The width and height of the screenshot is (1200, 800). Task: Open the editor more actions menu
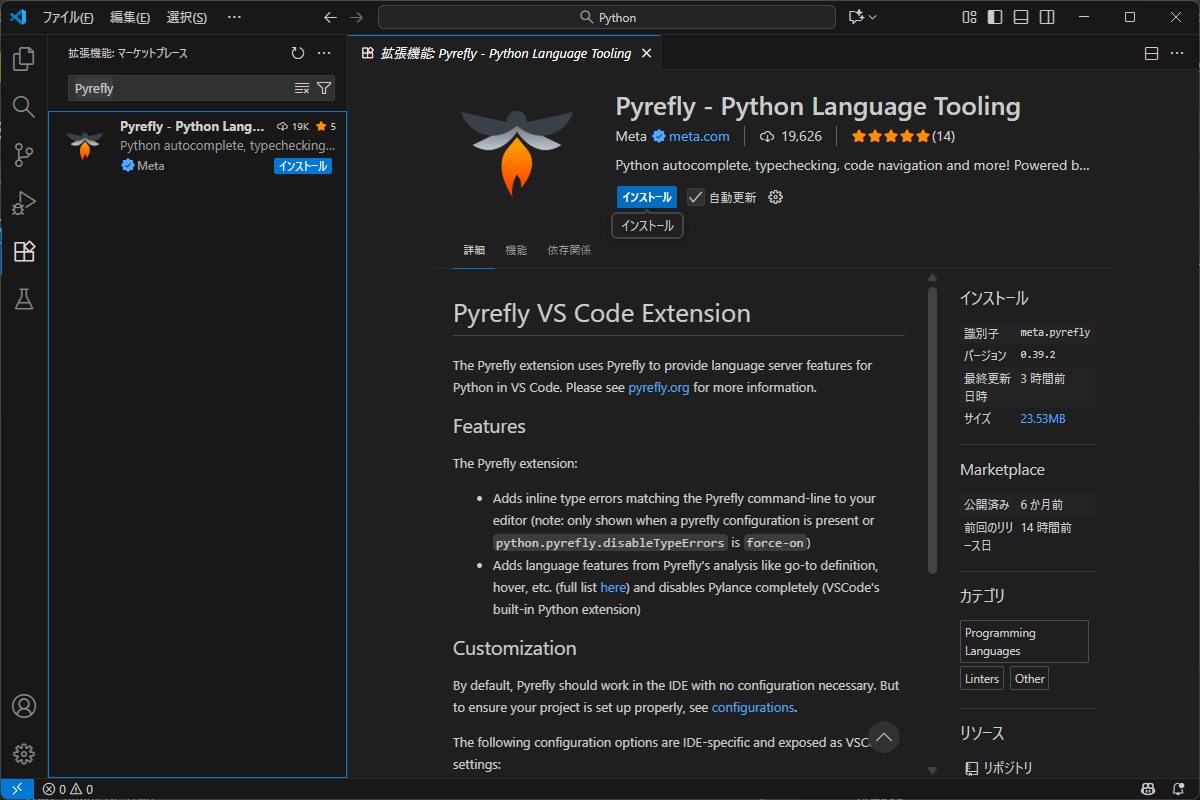pyautogui.click(x=1177, y=53)
